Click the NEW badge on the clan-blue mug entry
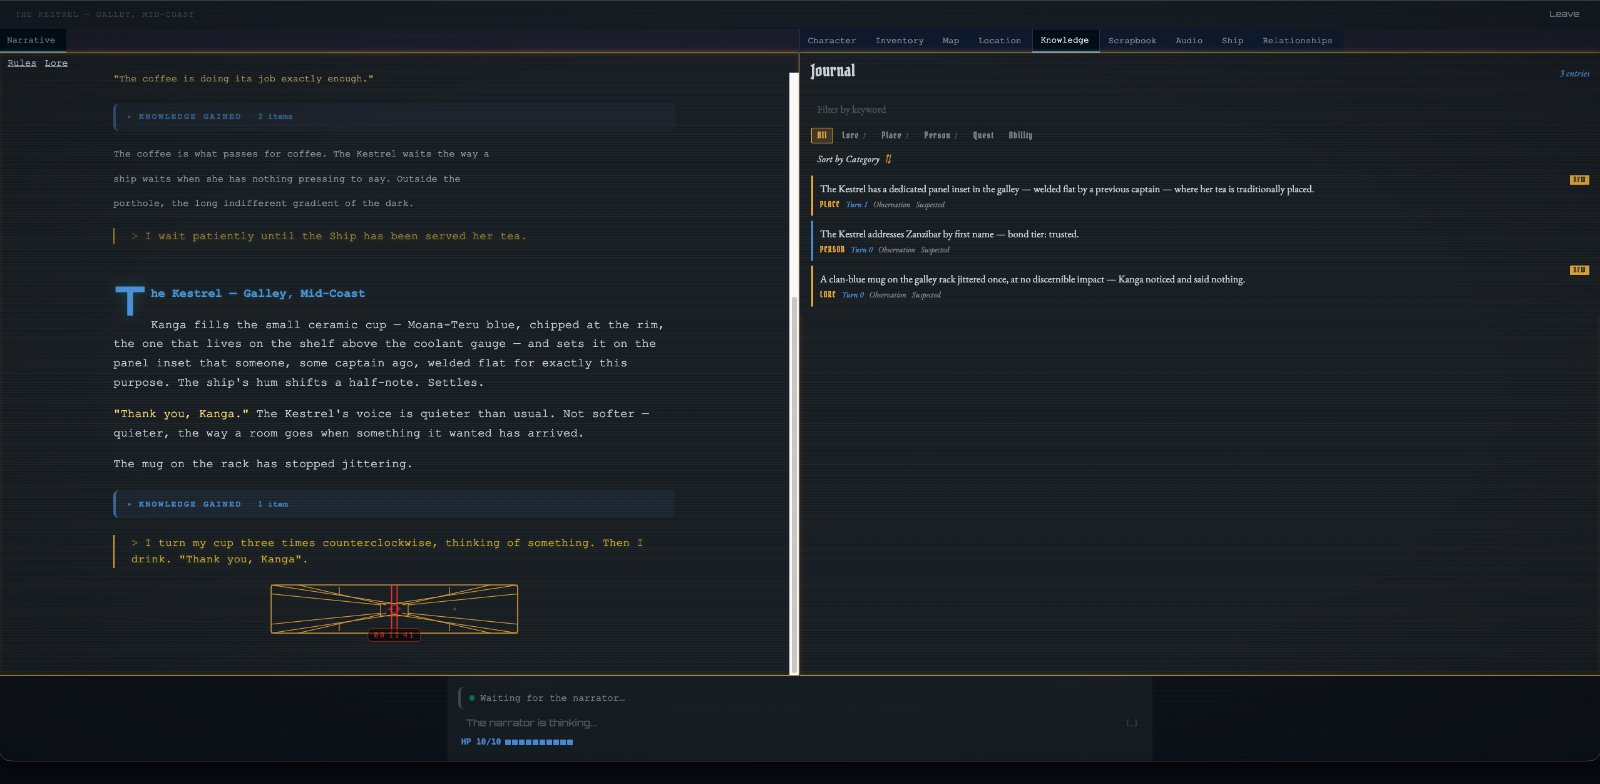The height and width of the screenshot is (784, 1600). click(x=1579, y=270)
